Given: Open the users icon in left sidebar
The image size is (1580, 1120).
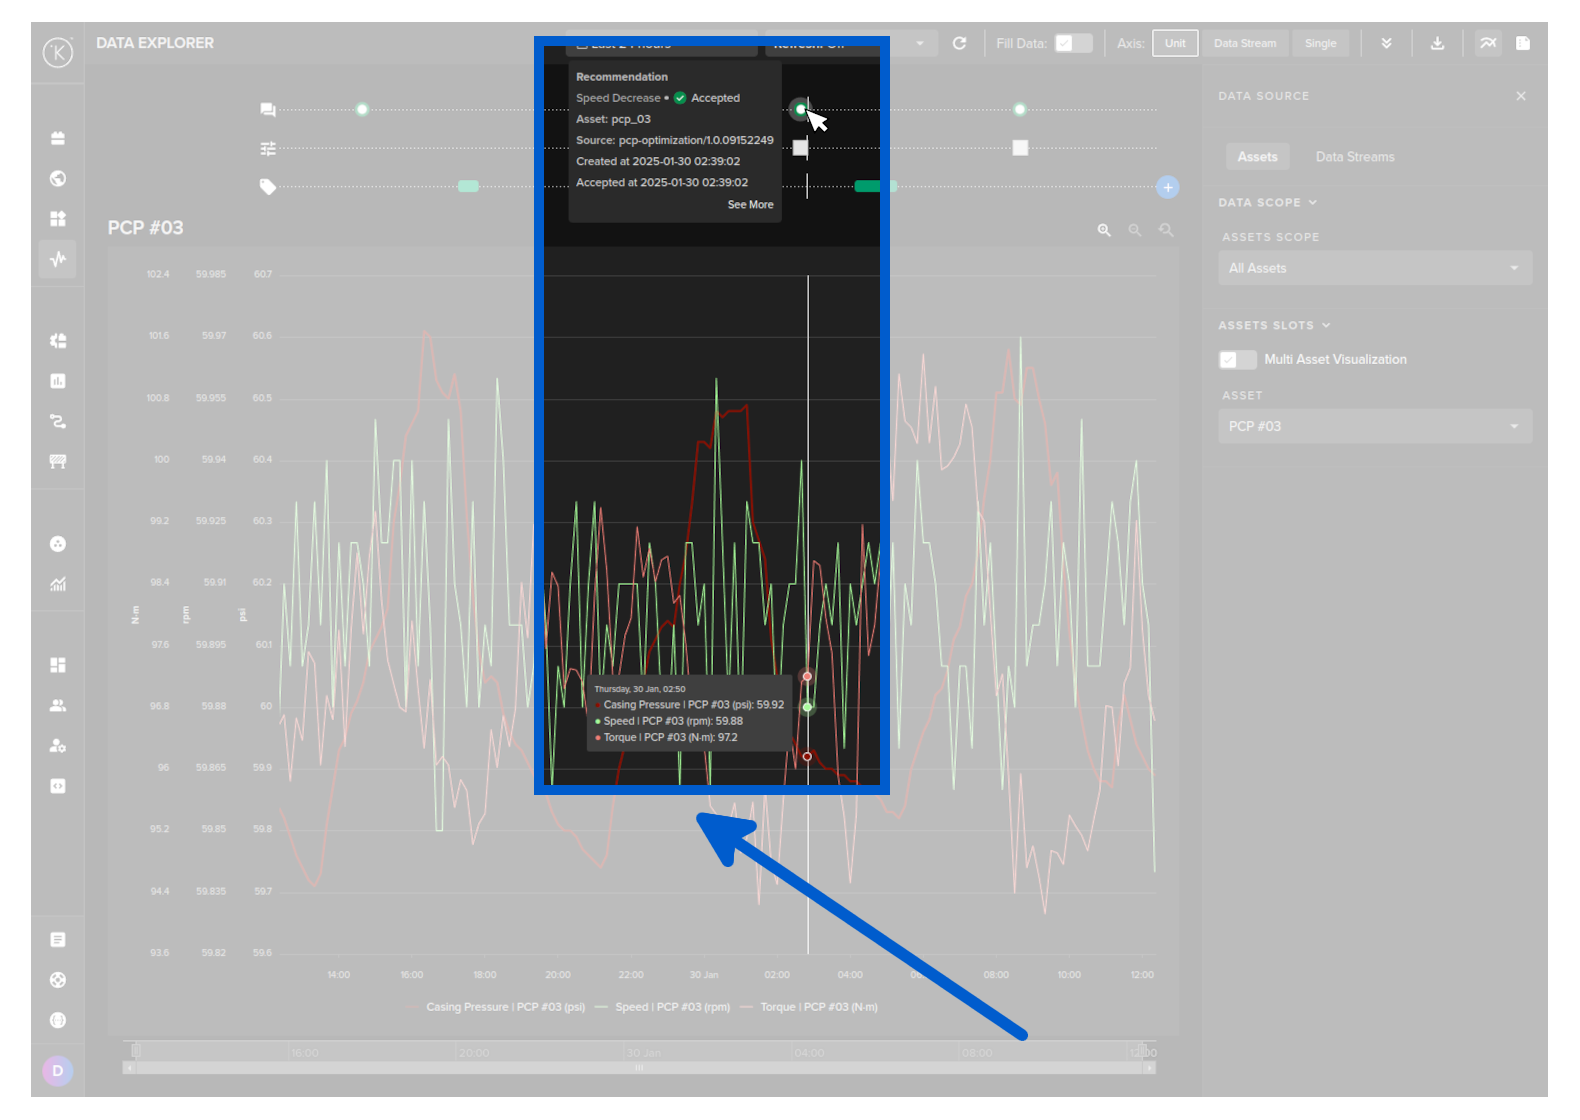Looking at the screenshot, I should (x=58, y=705).
